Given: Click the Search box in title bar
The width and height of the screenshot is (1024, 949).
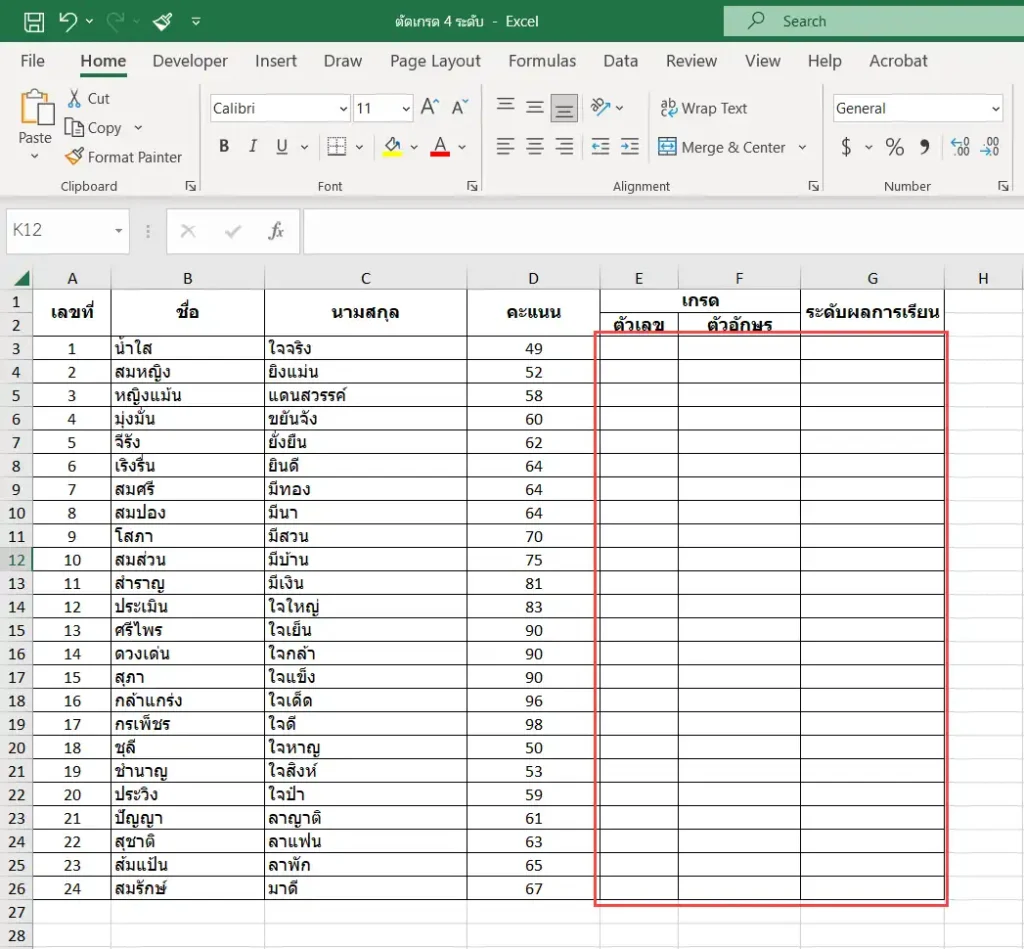Looking at the screenshot, I should (874, 21).
